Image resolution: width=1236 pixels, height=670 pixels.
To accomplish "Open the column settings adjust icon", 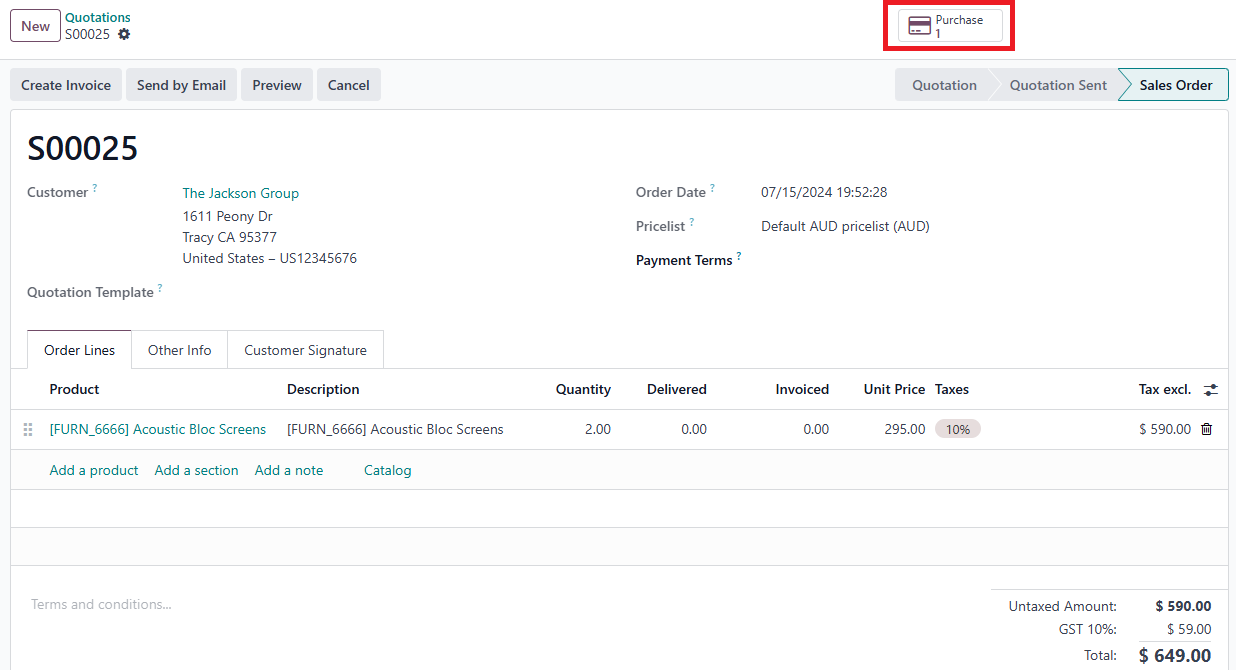I will 1211,390.
